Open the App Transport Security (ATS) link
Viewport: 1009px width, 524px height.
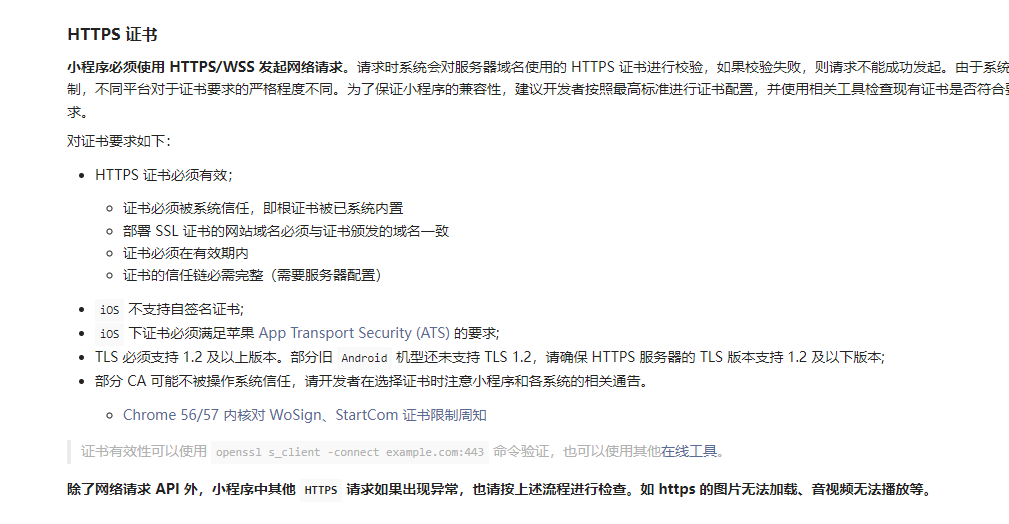[354, 333]
